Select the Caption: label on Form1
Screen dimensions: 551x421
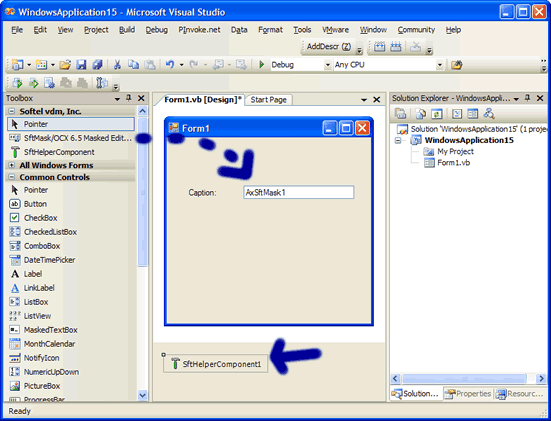point(202,193)
